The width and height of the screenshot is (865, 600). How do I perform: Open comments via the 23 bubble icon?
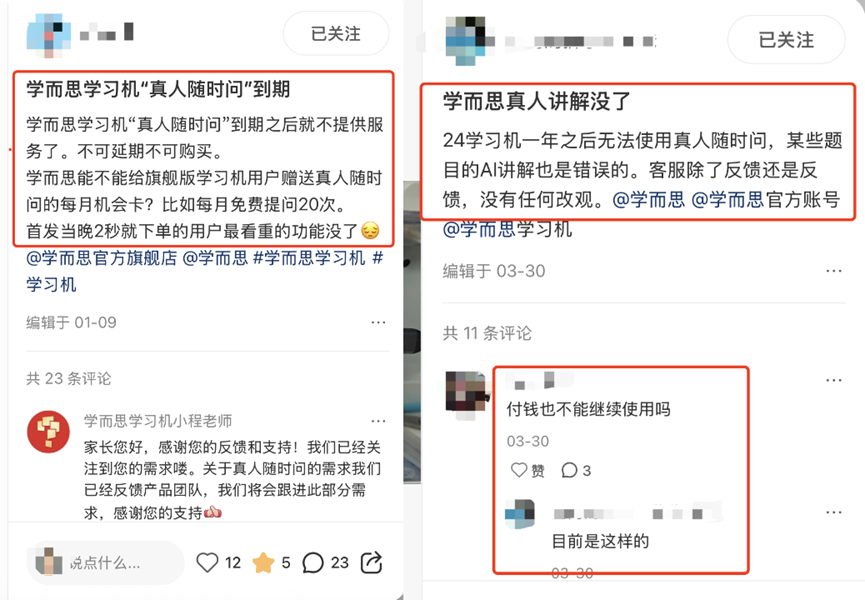tap(313, 562)
